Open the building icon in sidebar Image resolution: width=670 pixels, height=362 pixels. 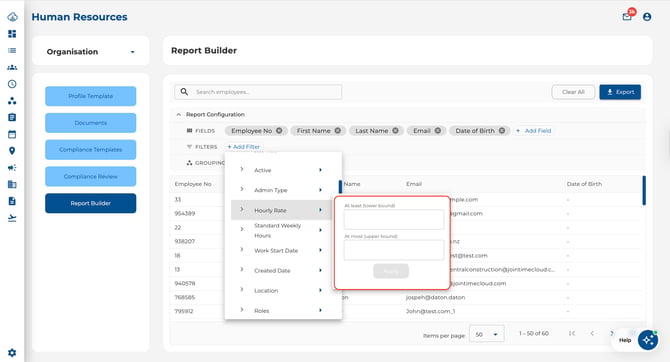coord(12,184)
